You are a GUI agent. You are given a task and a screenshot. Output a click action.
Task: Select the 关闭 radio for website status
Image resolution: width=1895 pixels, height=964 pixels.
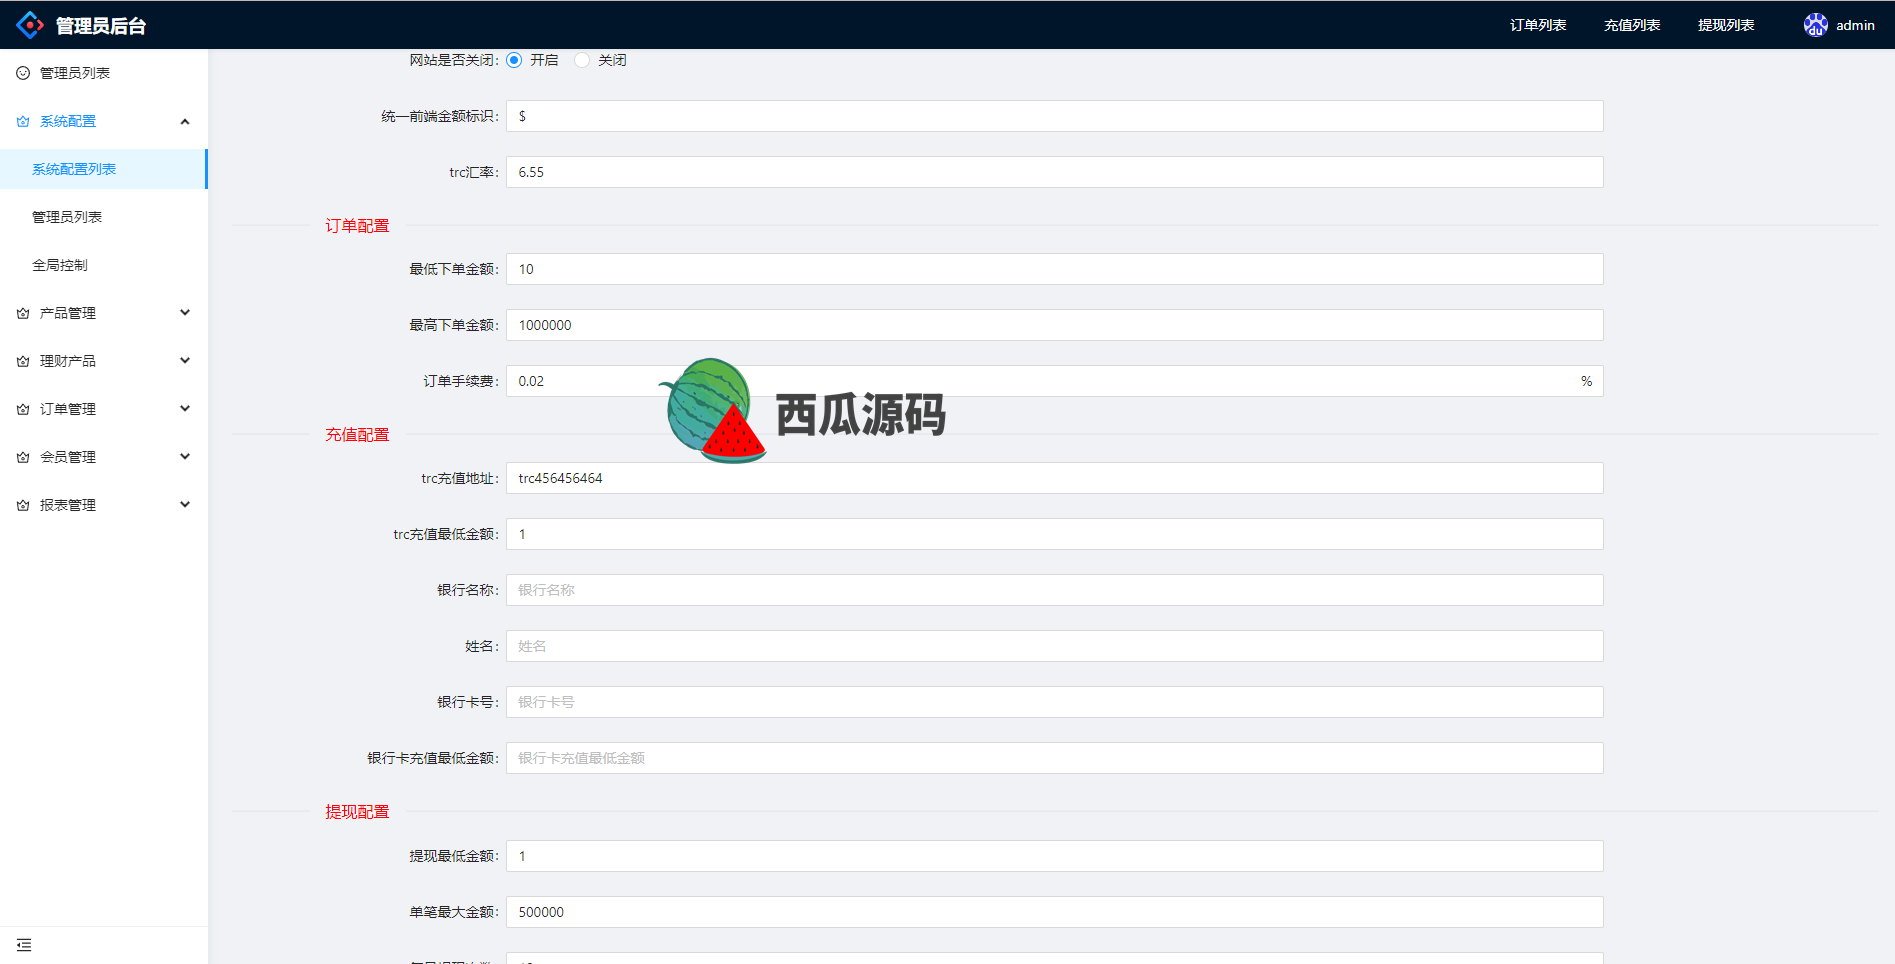pyautogui.click(x=582, y=60)
